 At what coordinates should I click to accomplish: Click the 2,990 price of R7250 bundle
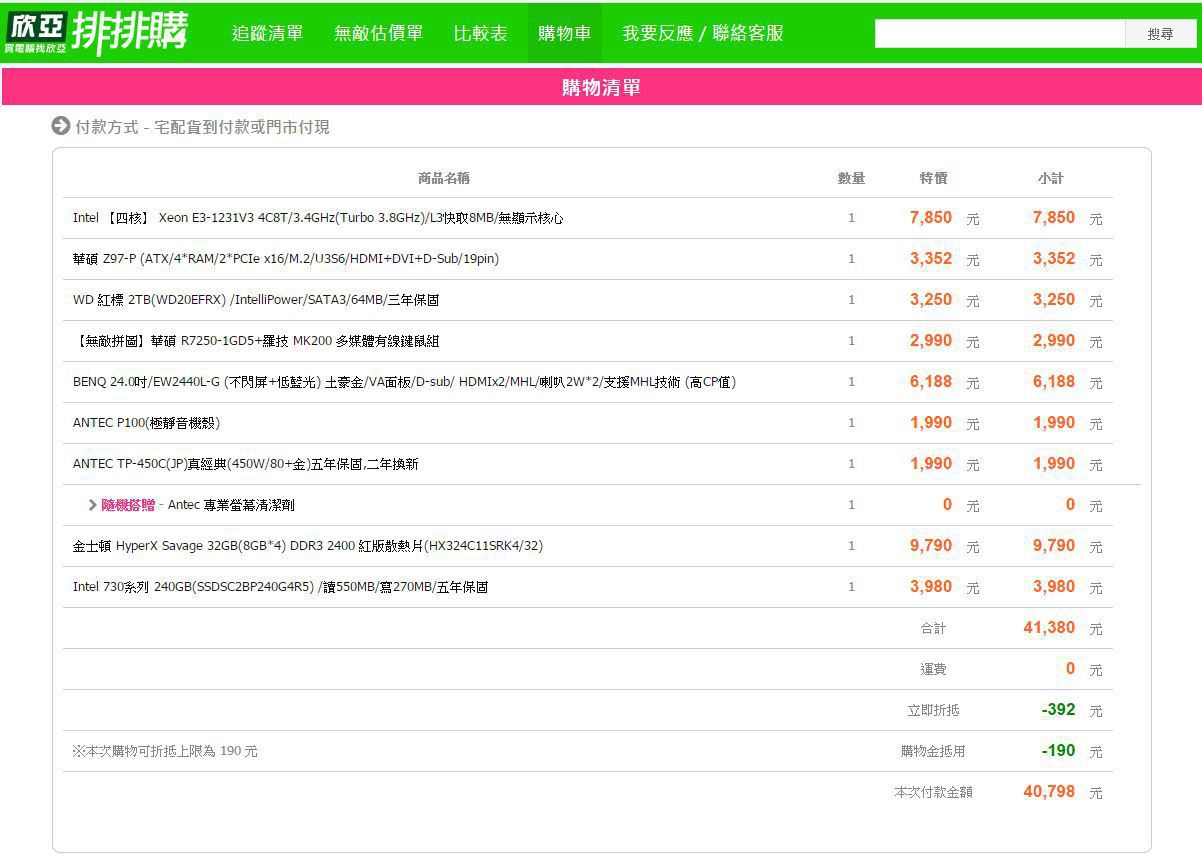click(931, 340)
